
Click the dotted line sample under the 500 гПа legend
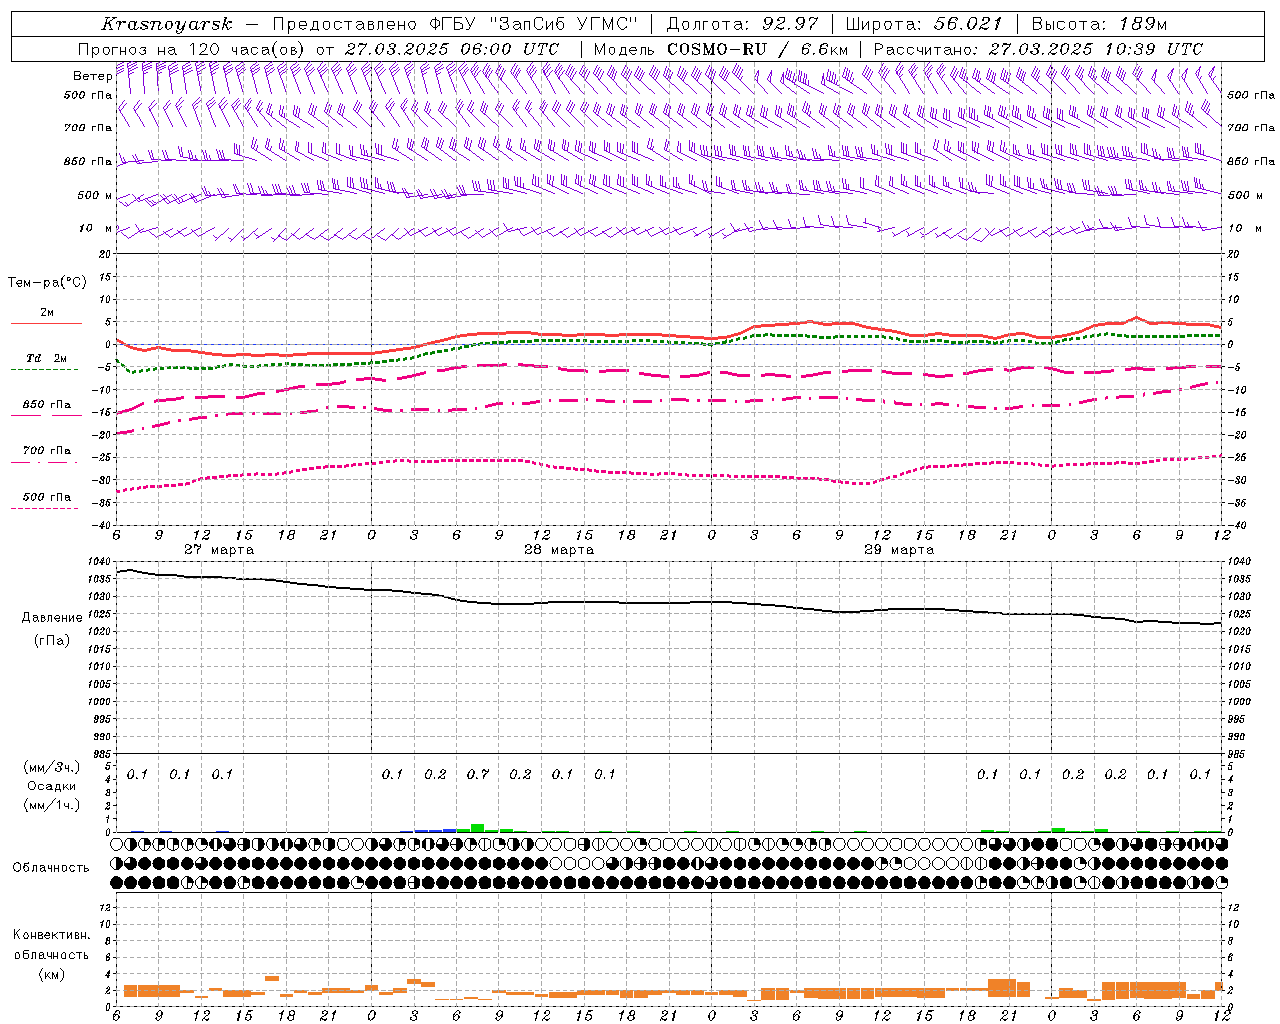click(44, 509)
